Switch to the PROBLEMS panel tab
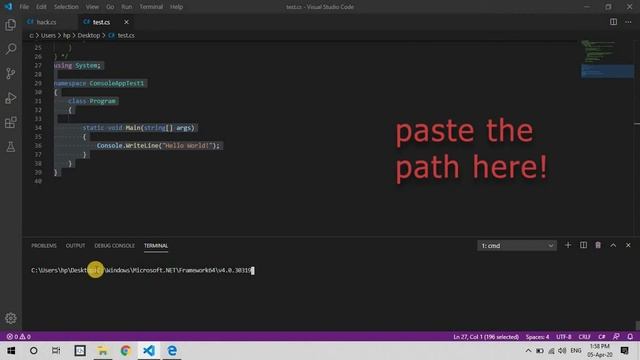640x360 pixels. pyautogui.click(x=44, y=246)
